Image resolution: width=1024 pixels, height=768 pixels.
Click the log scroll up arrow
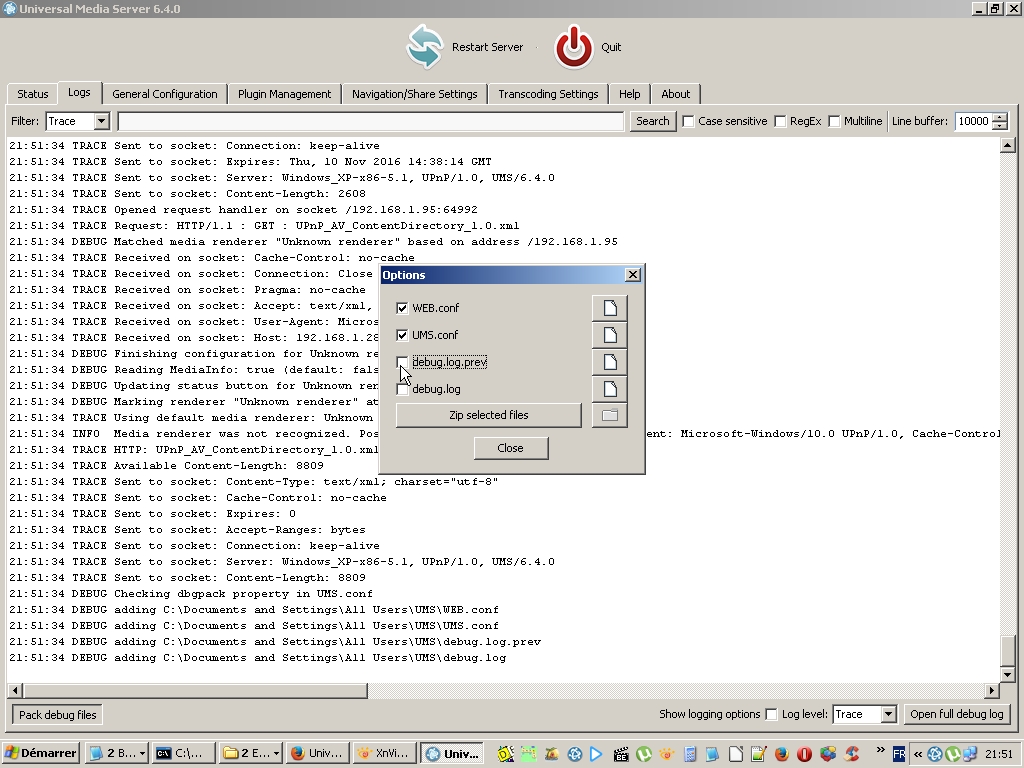click(x=1007, y=146)
